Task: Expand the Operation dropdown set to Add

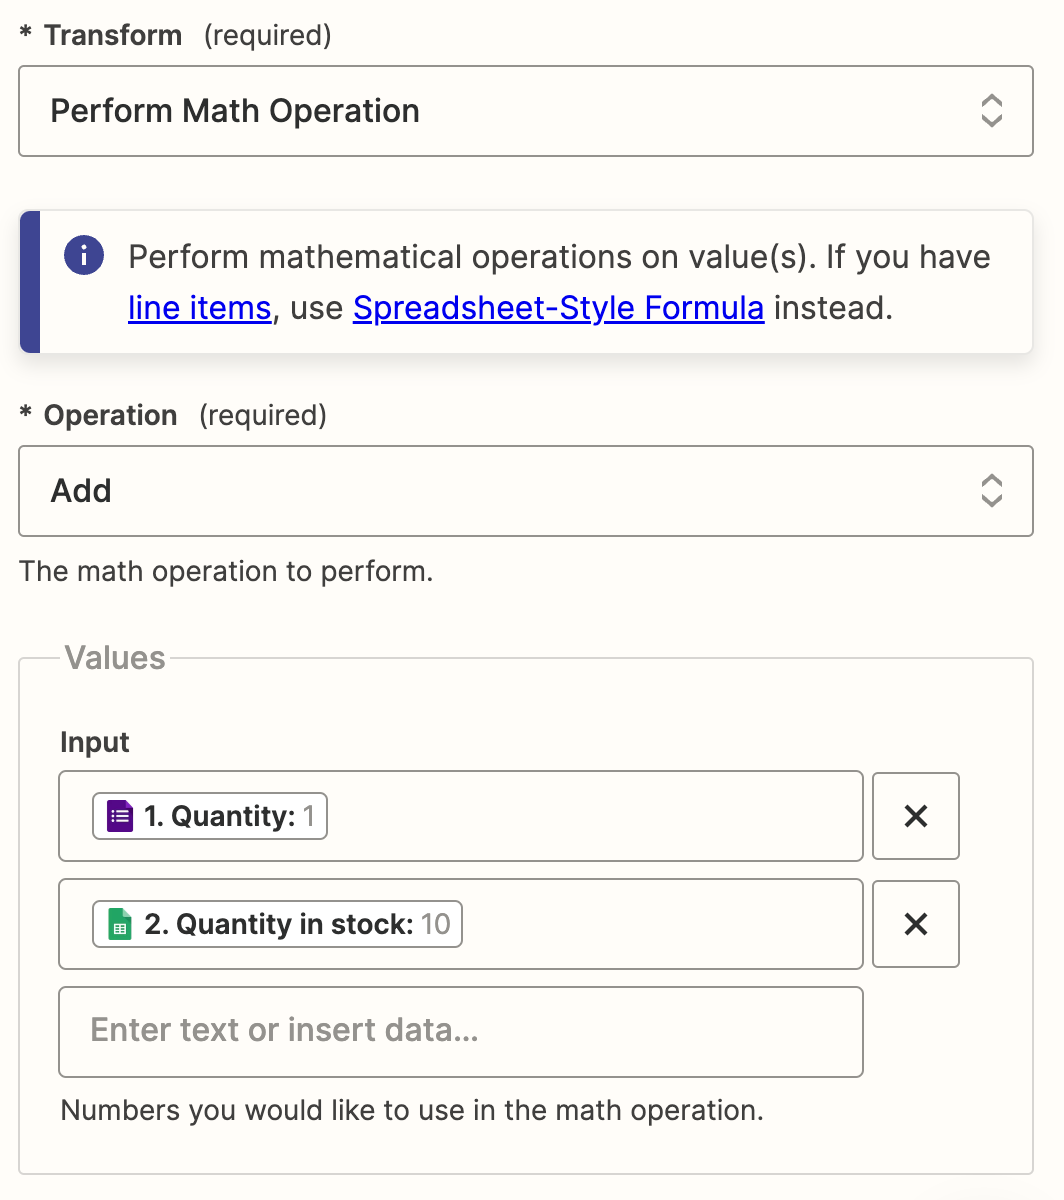Action: 500,491
